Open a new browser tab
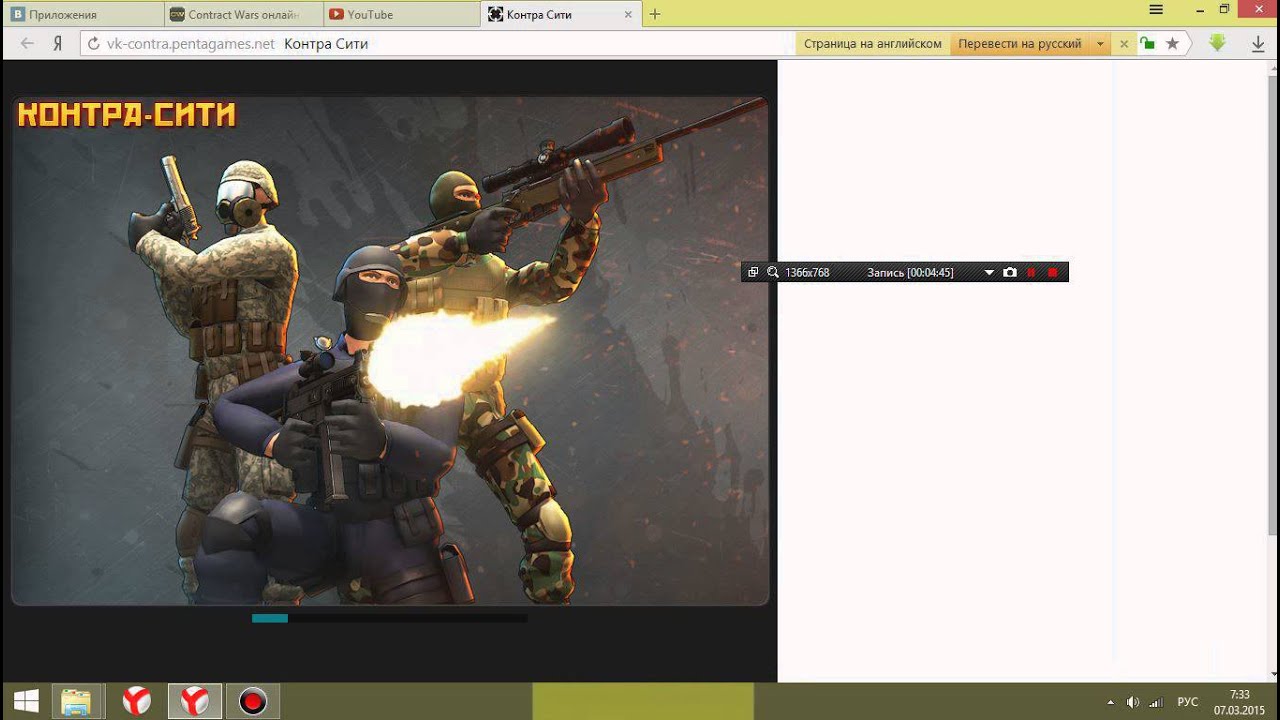Screen dimensions: 1280x720 [x=655, y=14]
